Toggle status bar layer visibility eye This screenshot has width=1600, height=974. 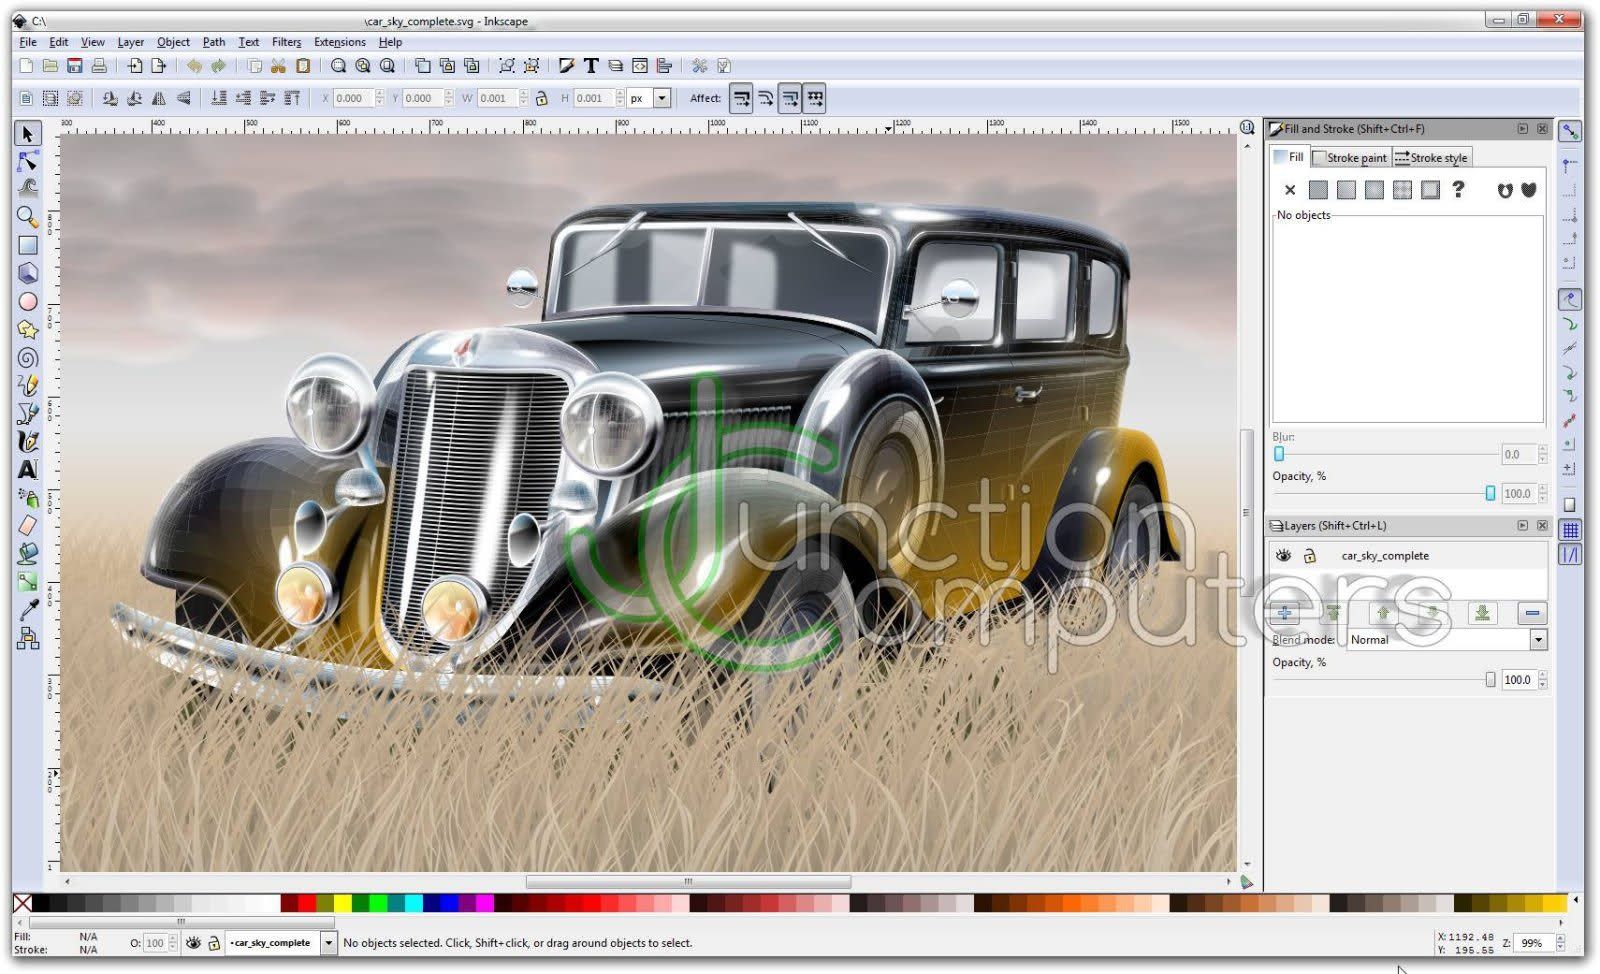click(193, 942)
